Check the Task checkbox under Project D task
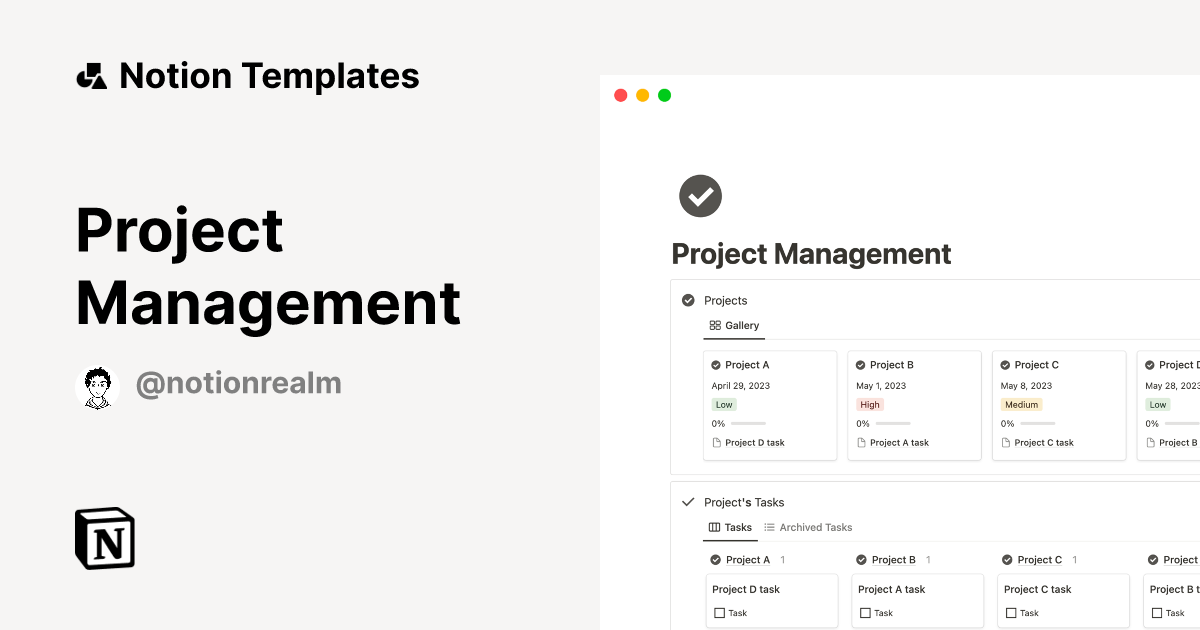This screenshot has height=630, width=1200. (x=719, y=612)
